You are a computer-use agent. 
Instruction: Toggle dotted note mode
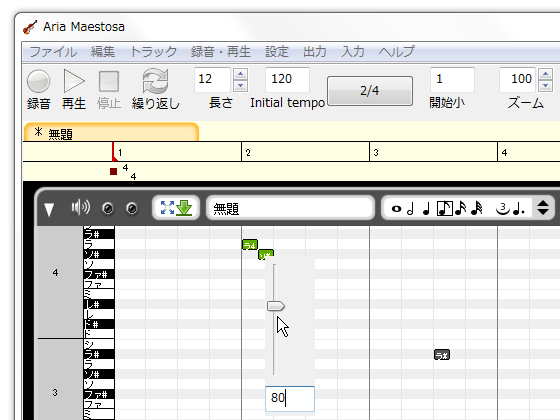point(519,208)
